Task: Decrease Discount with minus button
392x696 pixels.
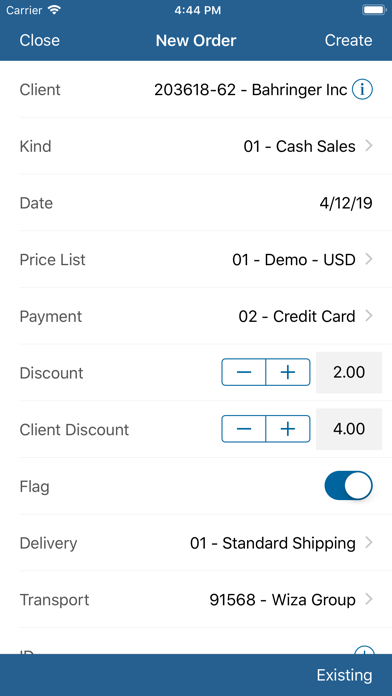Action: point(243,372)
